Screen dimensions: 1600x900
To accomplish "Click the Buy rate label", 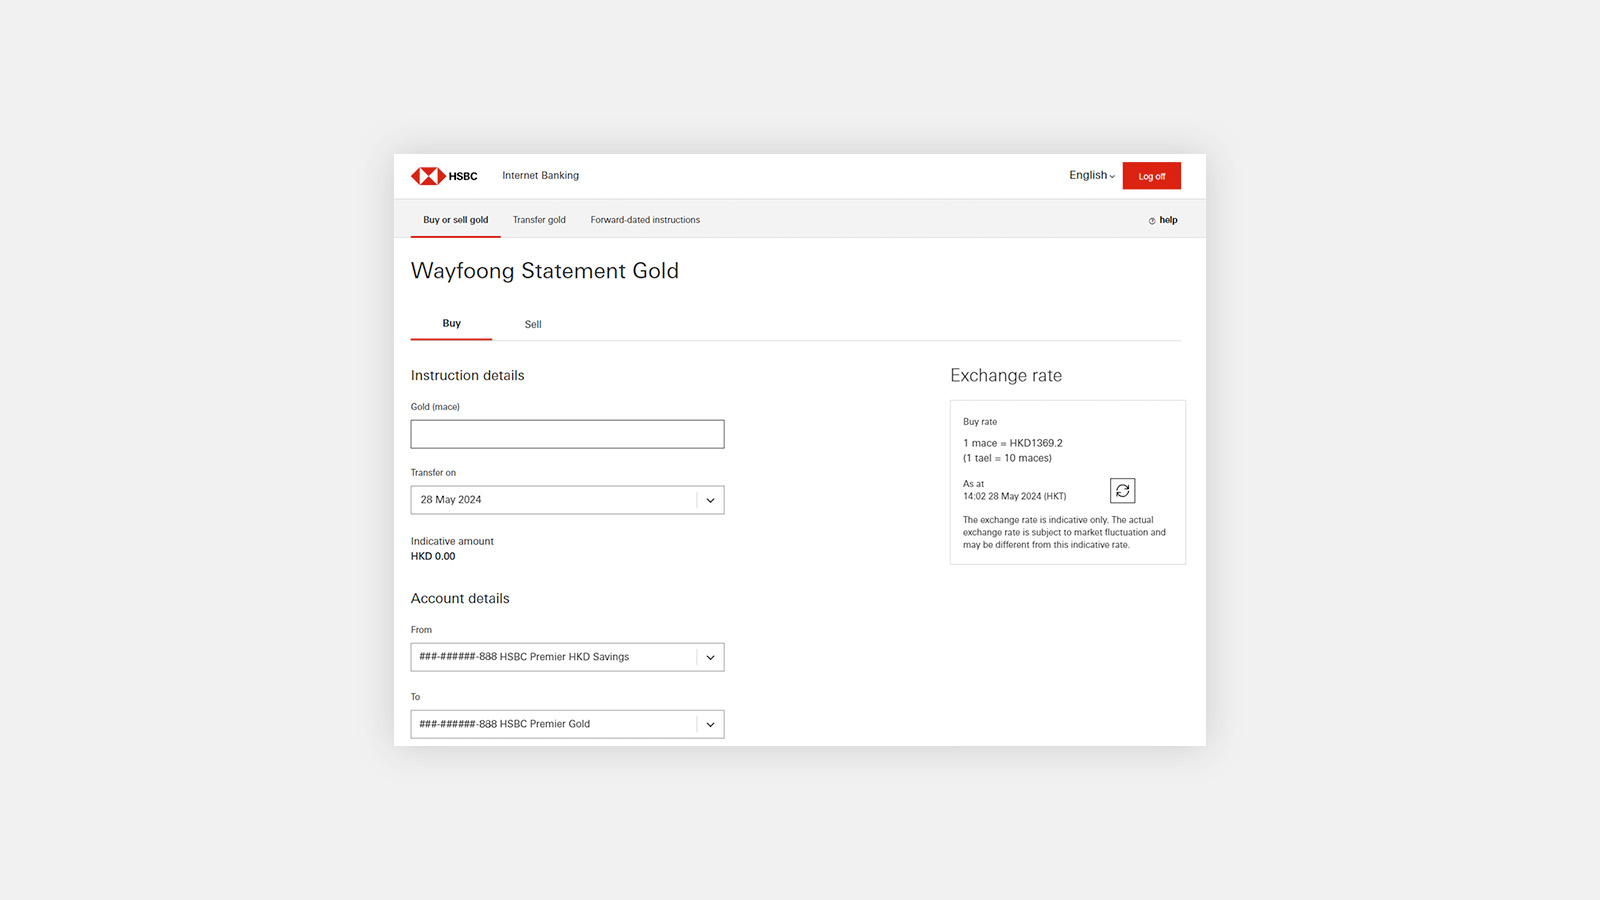I will tap(980, 422).
